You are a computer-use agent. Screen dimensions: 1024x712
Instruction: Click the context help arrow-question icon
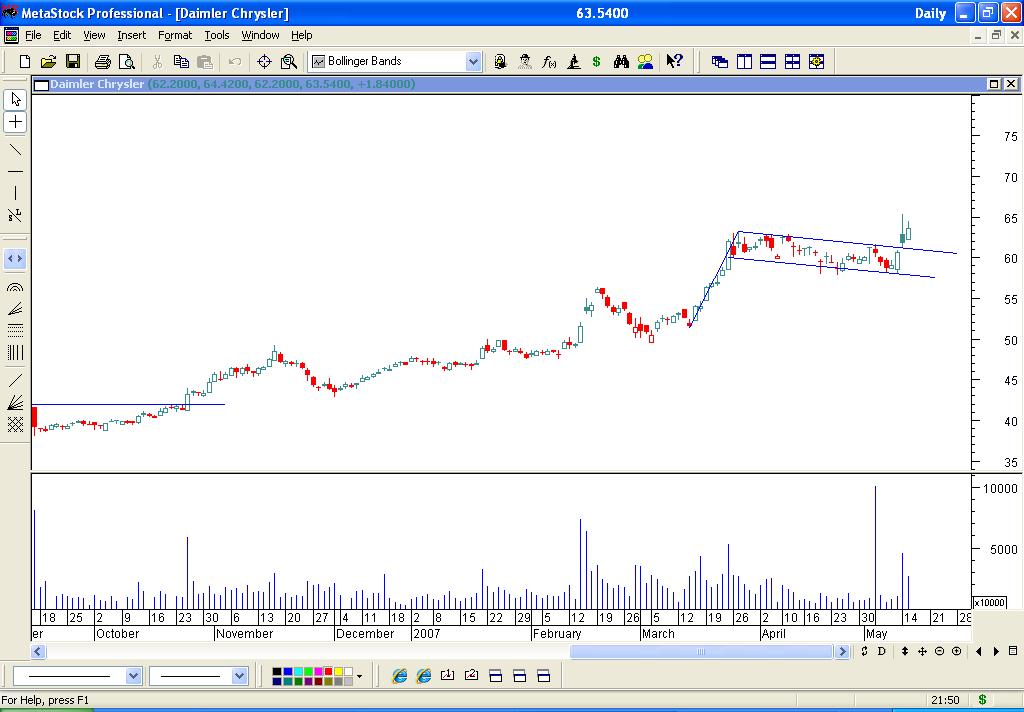pos(675,61)
